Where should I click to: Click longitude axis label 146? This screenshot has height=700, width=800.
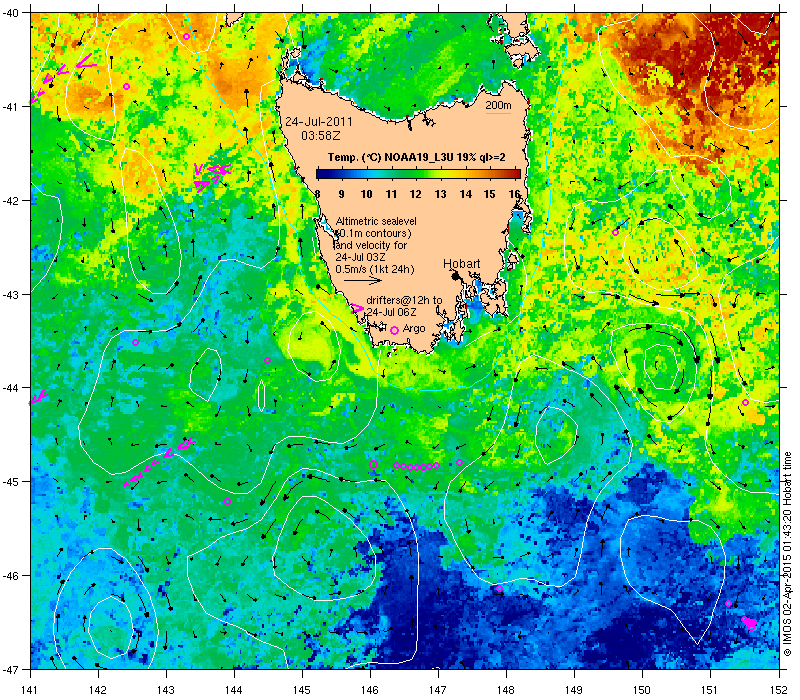point(370,690)
